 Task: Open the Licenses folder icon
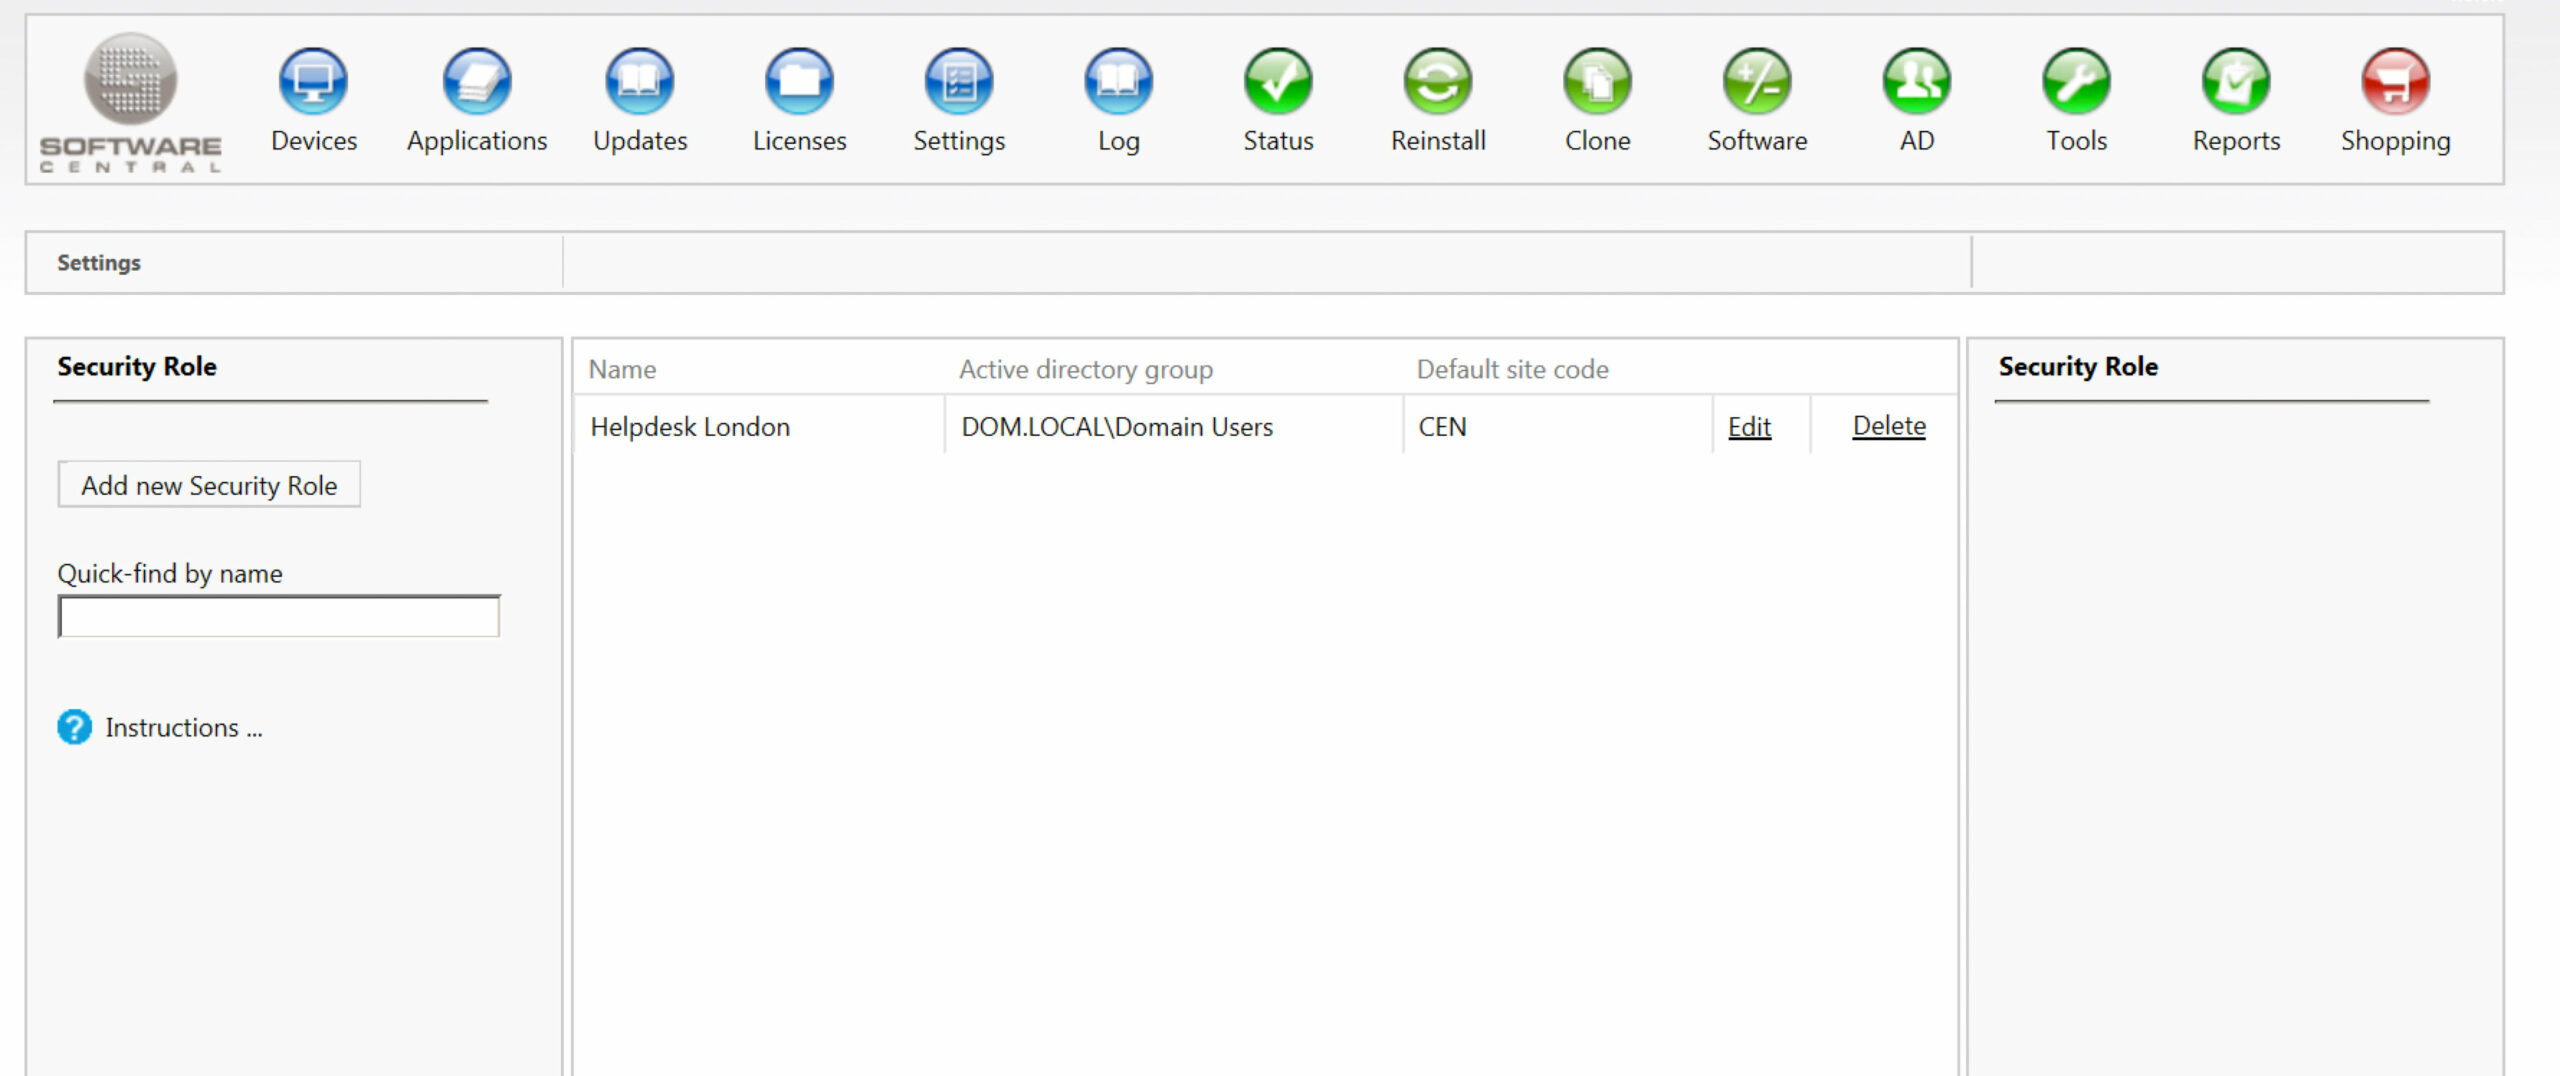799,82
